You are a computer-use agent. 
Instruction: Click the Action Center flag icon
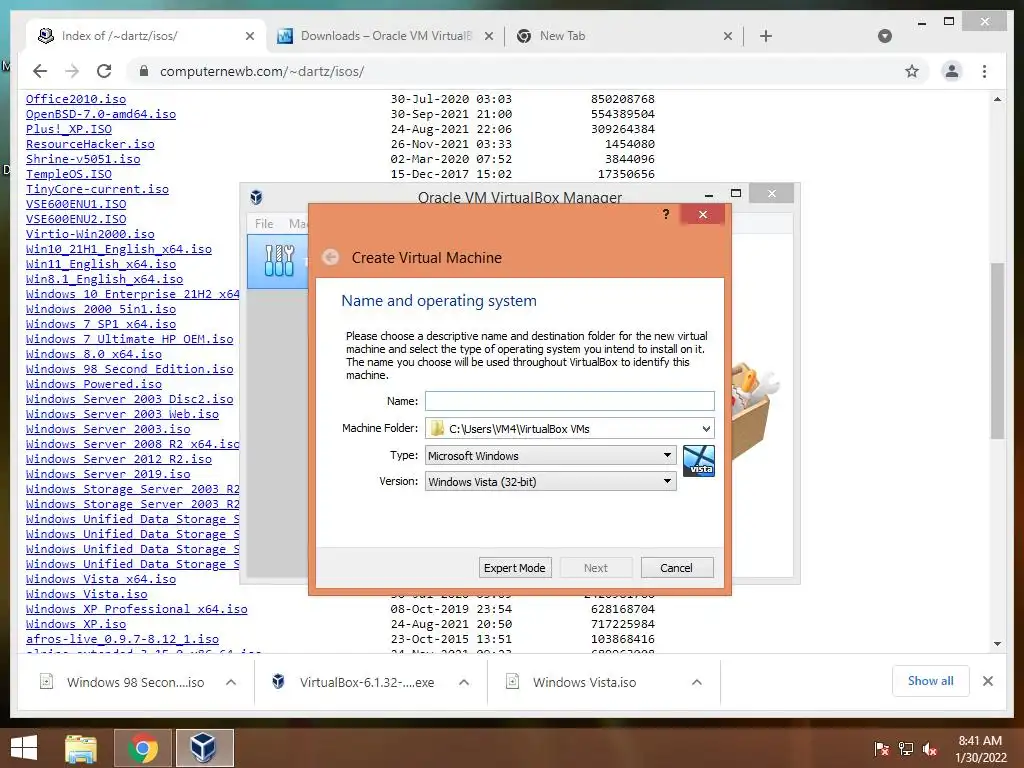pyautogui.click(x=881, y=749)
